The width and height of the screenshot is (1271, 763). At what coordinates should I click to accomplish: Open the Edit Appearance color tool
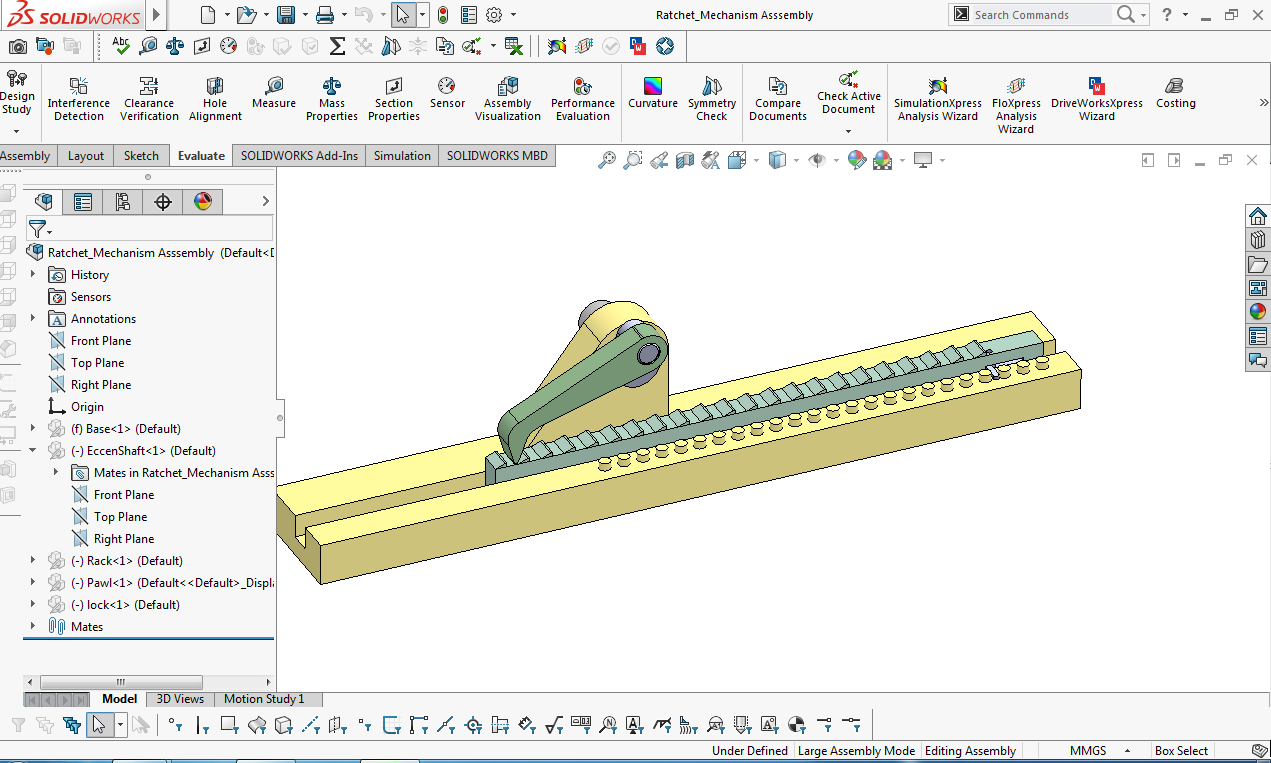pos(856,160)
